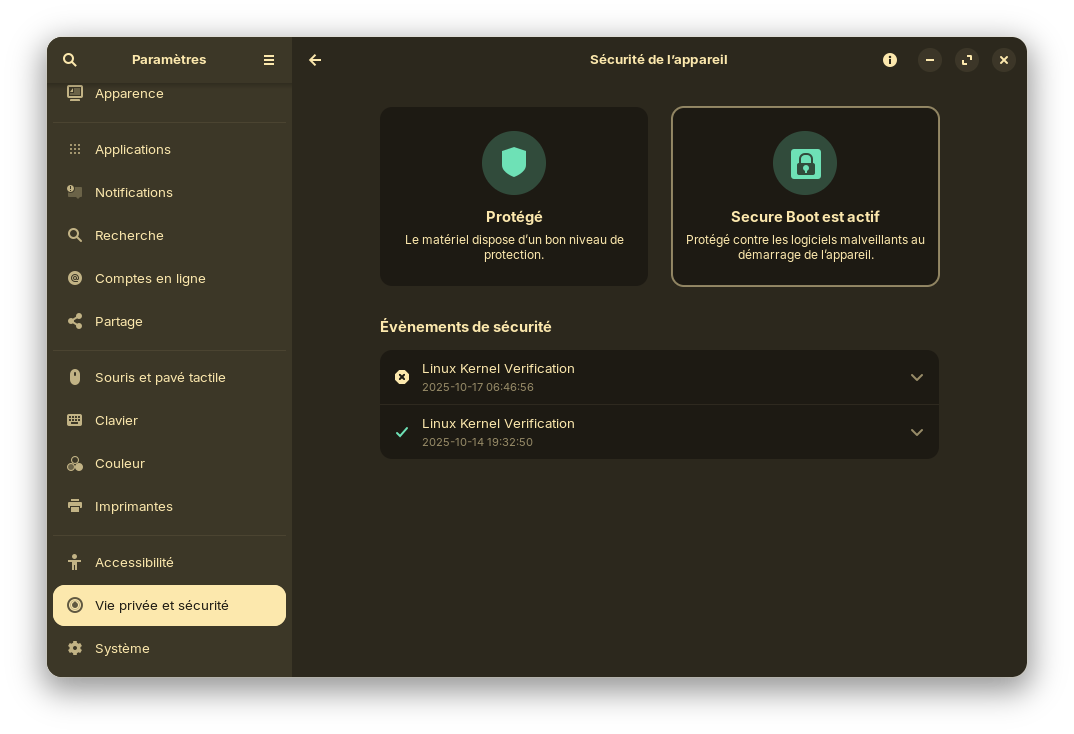Maximize the settings window

967,60
